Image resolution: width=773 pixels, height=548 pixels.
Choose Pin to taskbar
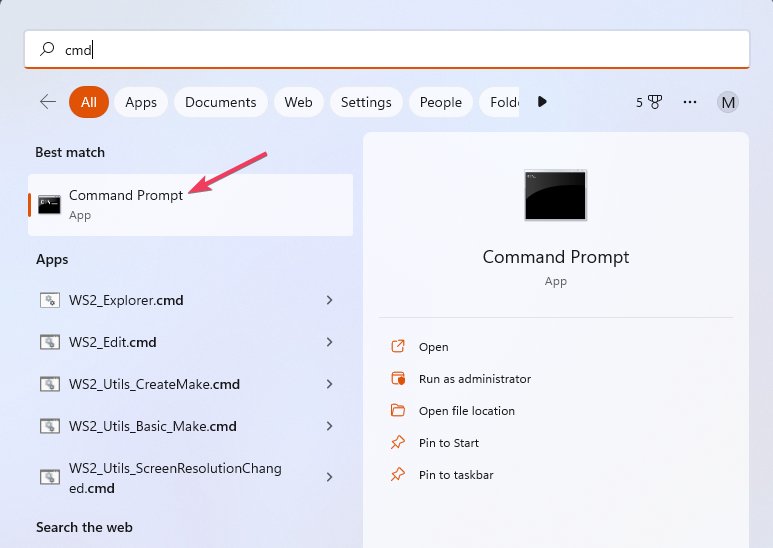pyautogui.click(x=456, y=475)
